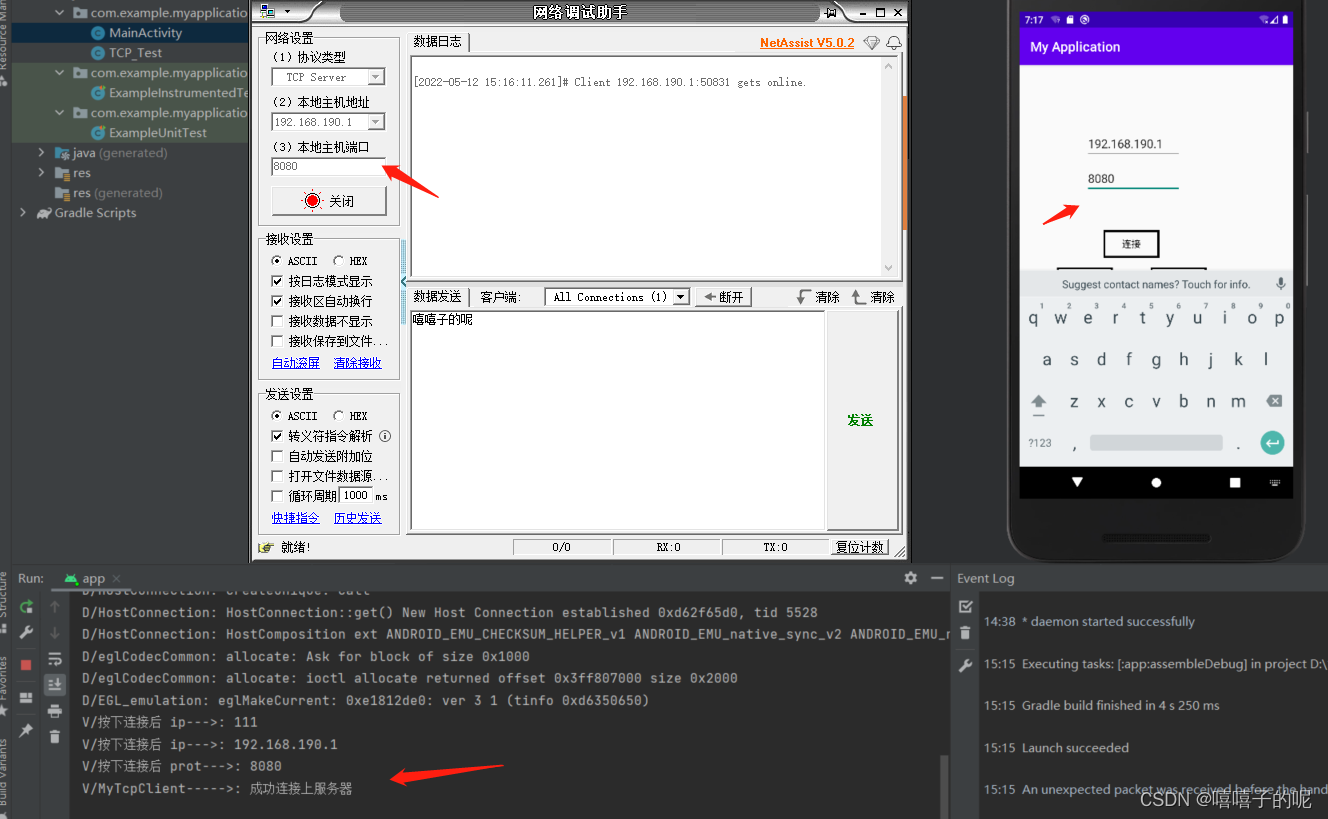Image resolution: width=1328 pixels, height=819 pixels.
Task: Tap emulator Recents square button
Action: point(1235,482)
